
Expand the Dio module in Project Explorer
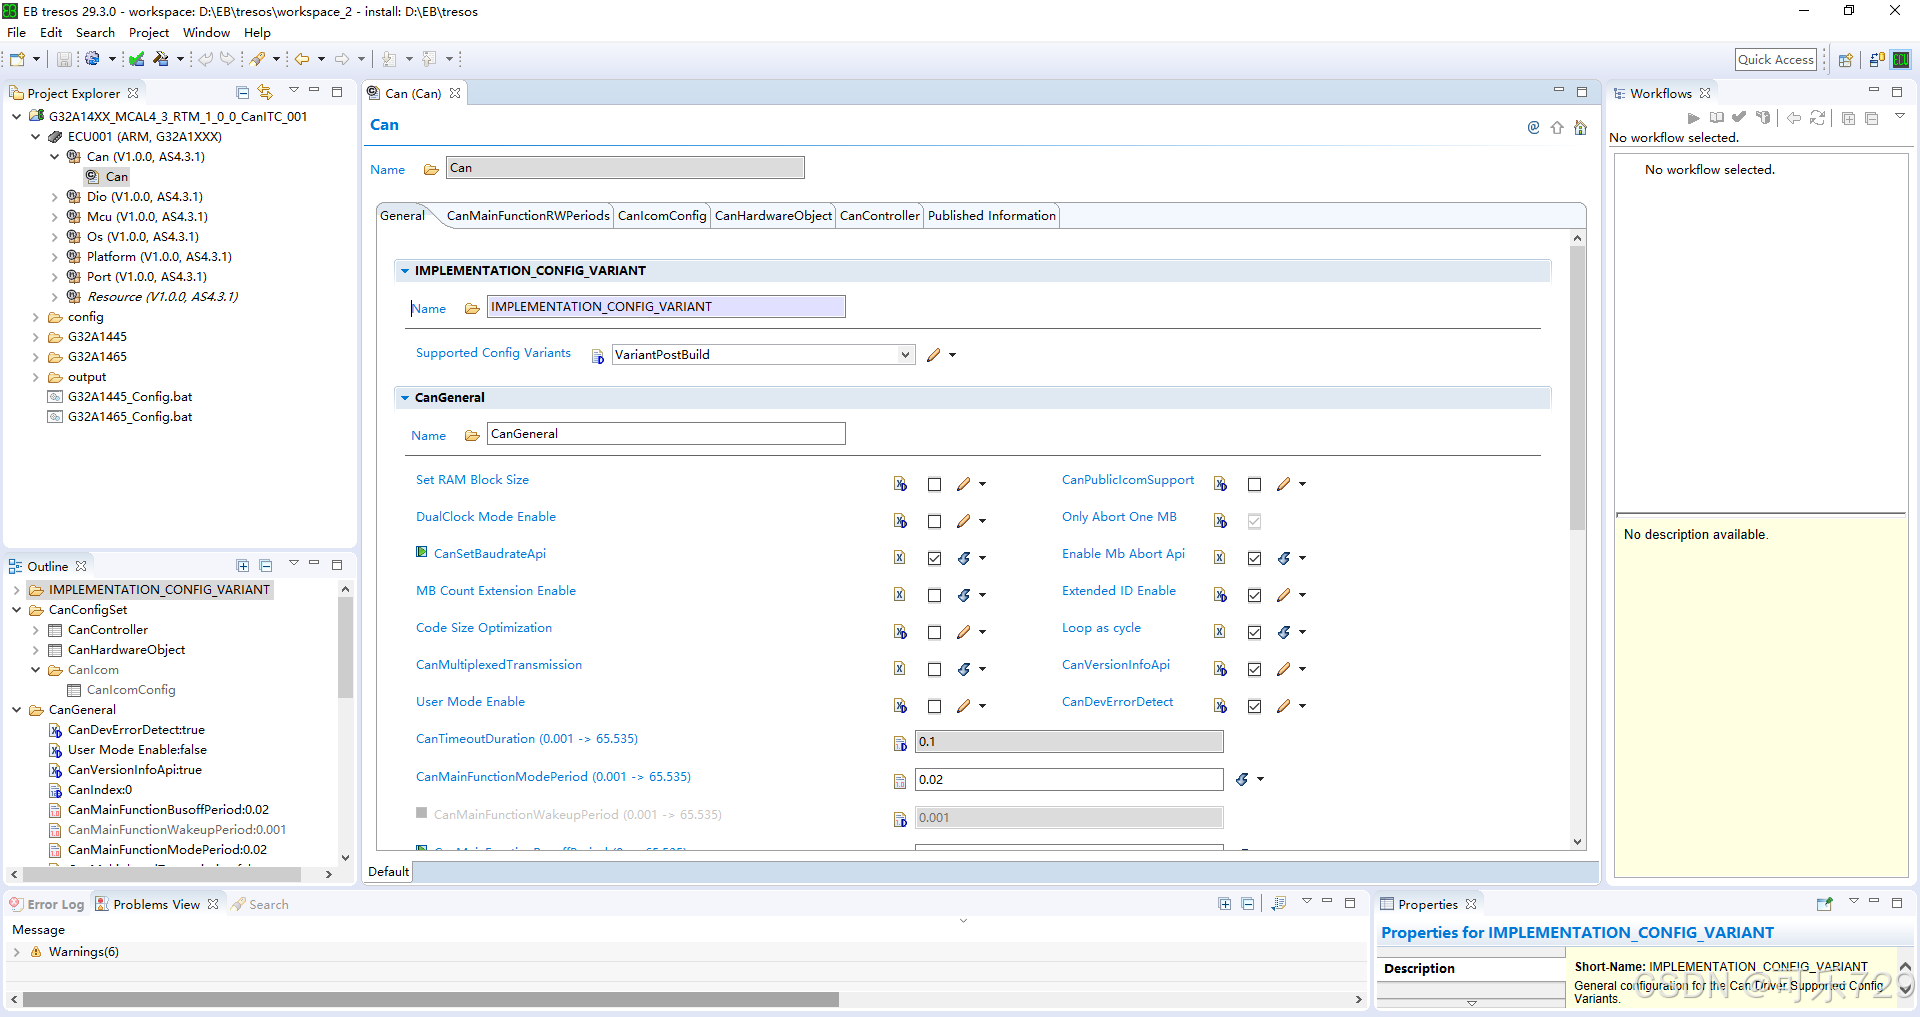[x=54, y=197]
